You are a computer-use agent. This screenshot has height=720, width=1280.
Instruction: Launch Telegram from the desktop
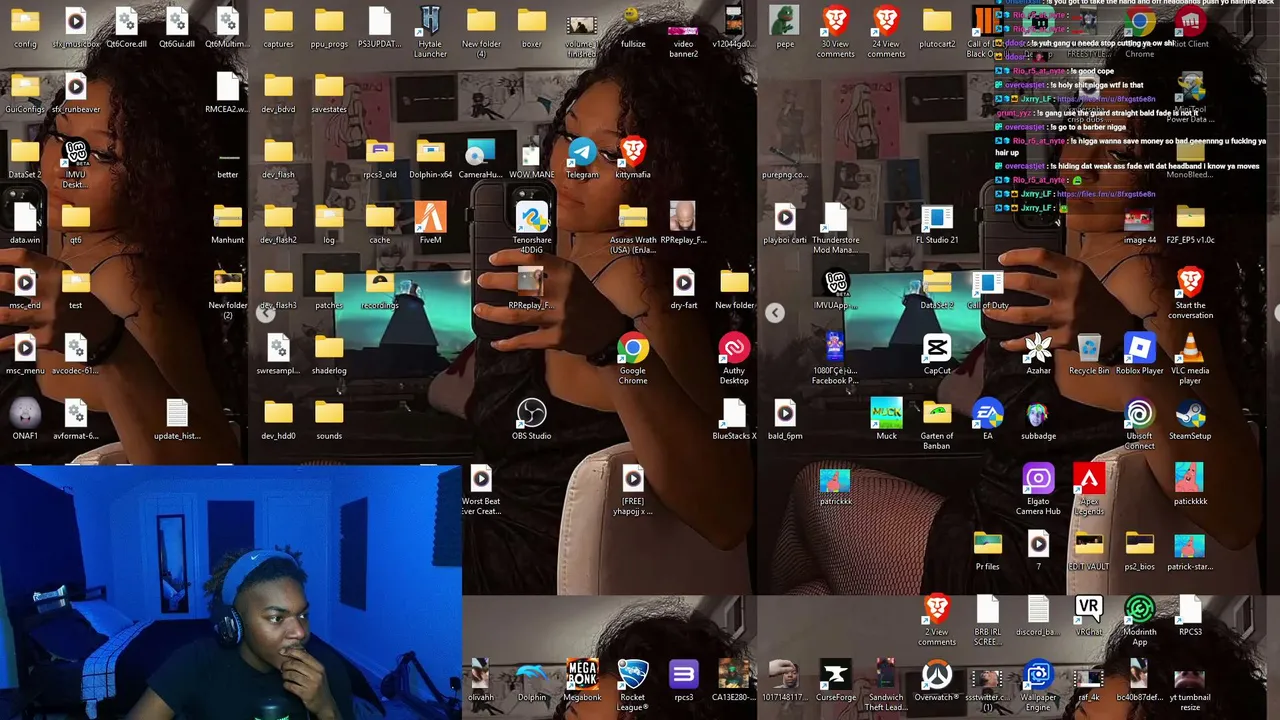pyautogui.click(x=582, y=152)
